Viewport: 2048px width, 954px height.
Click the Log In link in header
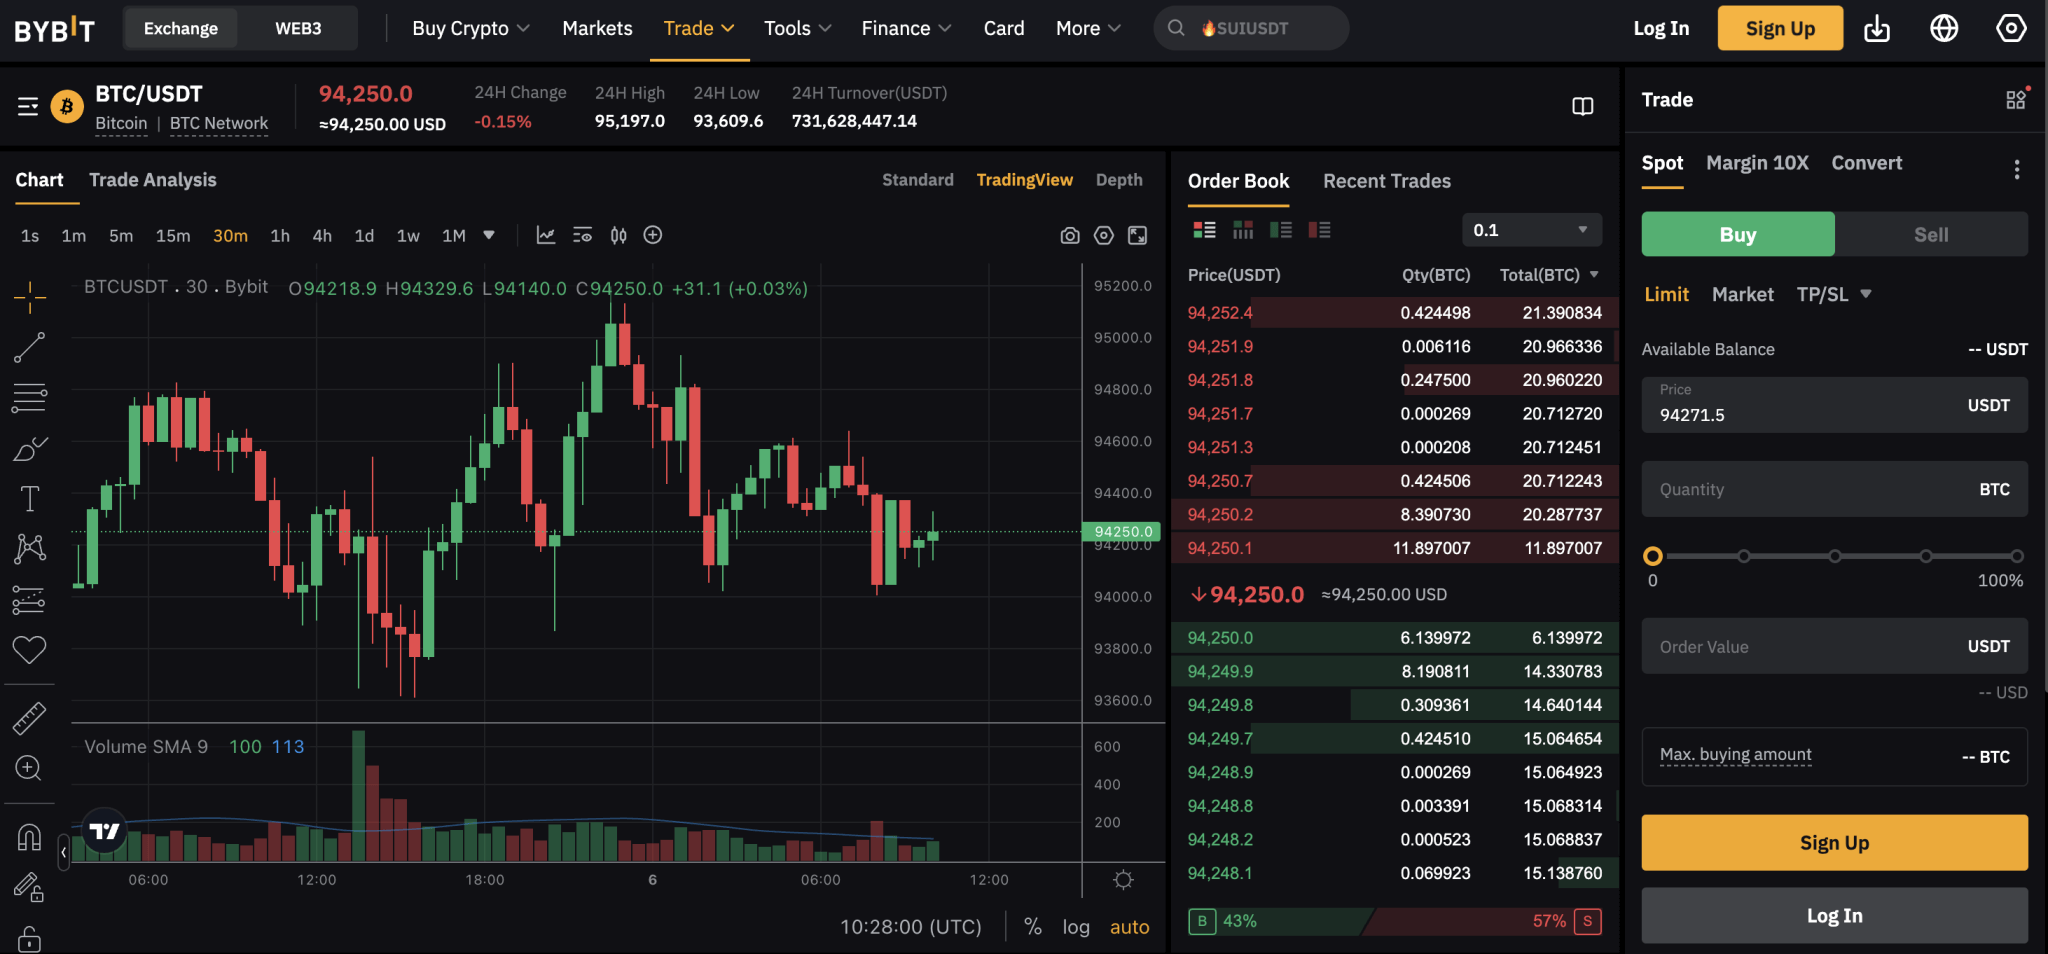(1661, 29)
